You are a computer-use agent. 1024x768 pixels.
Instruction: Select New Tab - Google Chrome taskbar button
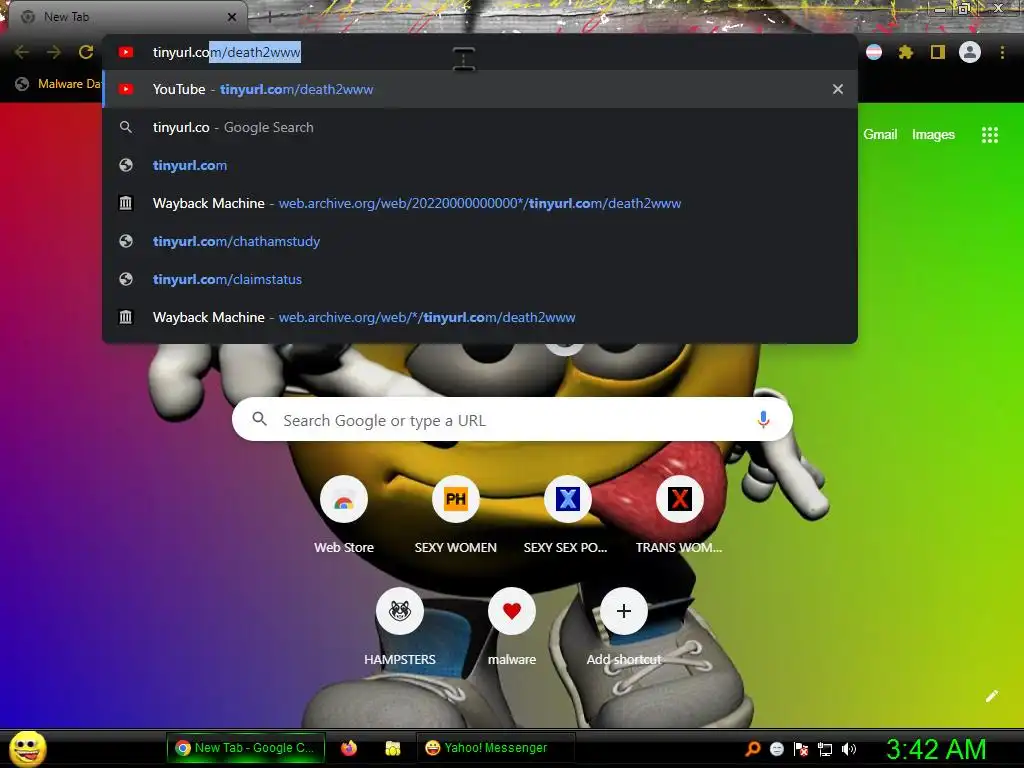coord(246,748)
